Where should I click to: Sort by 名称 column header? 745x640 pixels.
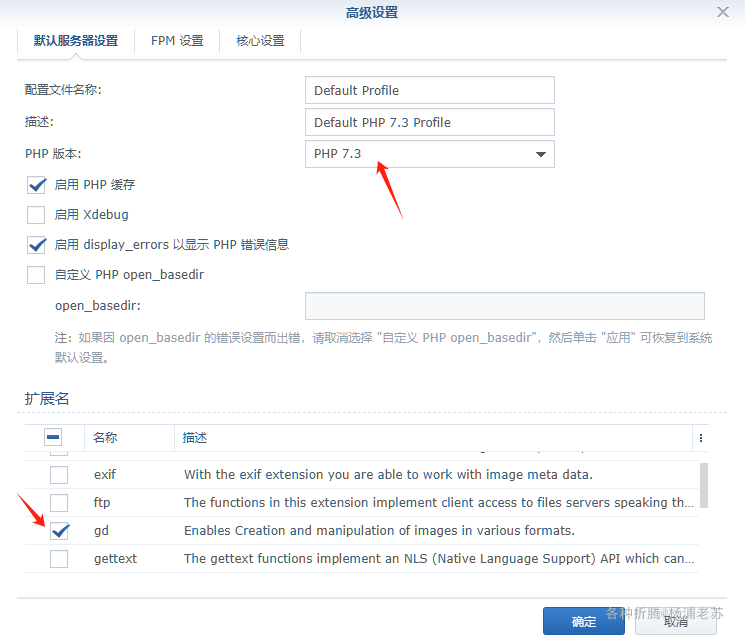point(105,438)
